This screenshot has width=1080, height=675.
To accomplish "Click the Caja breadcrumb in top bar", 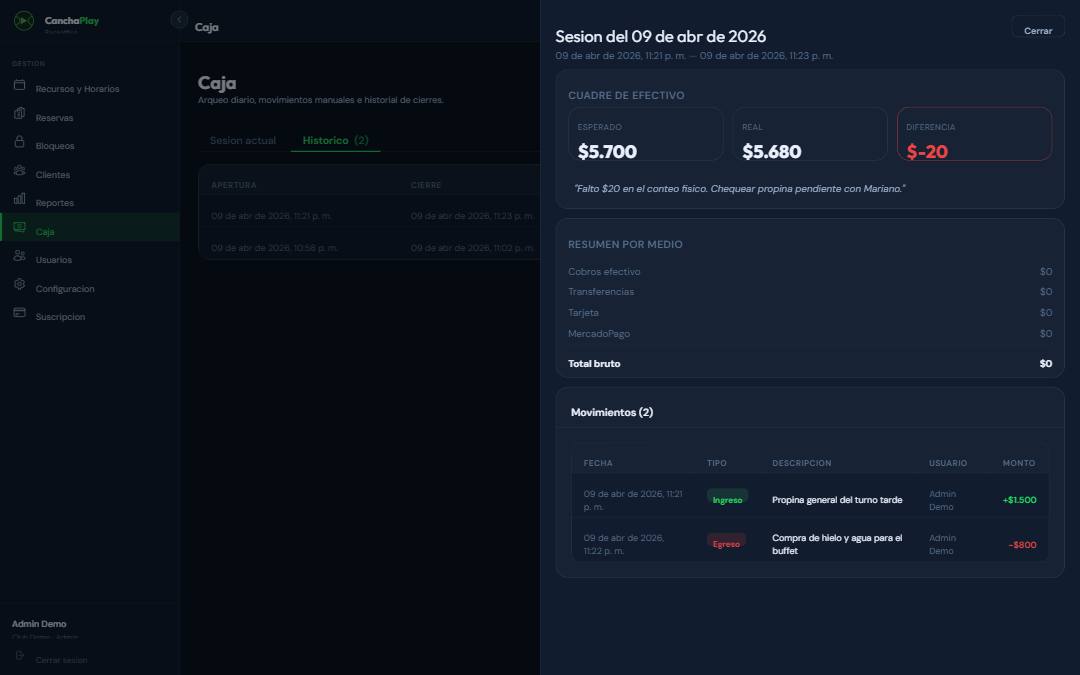I will [x=207, y=27].
